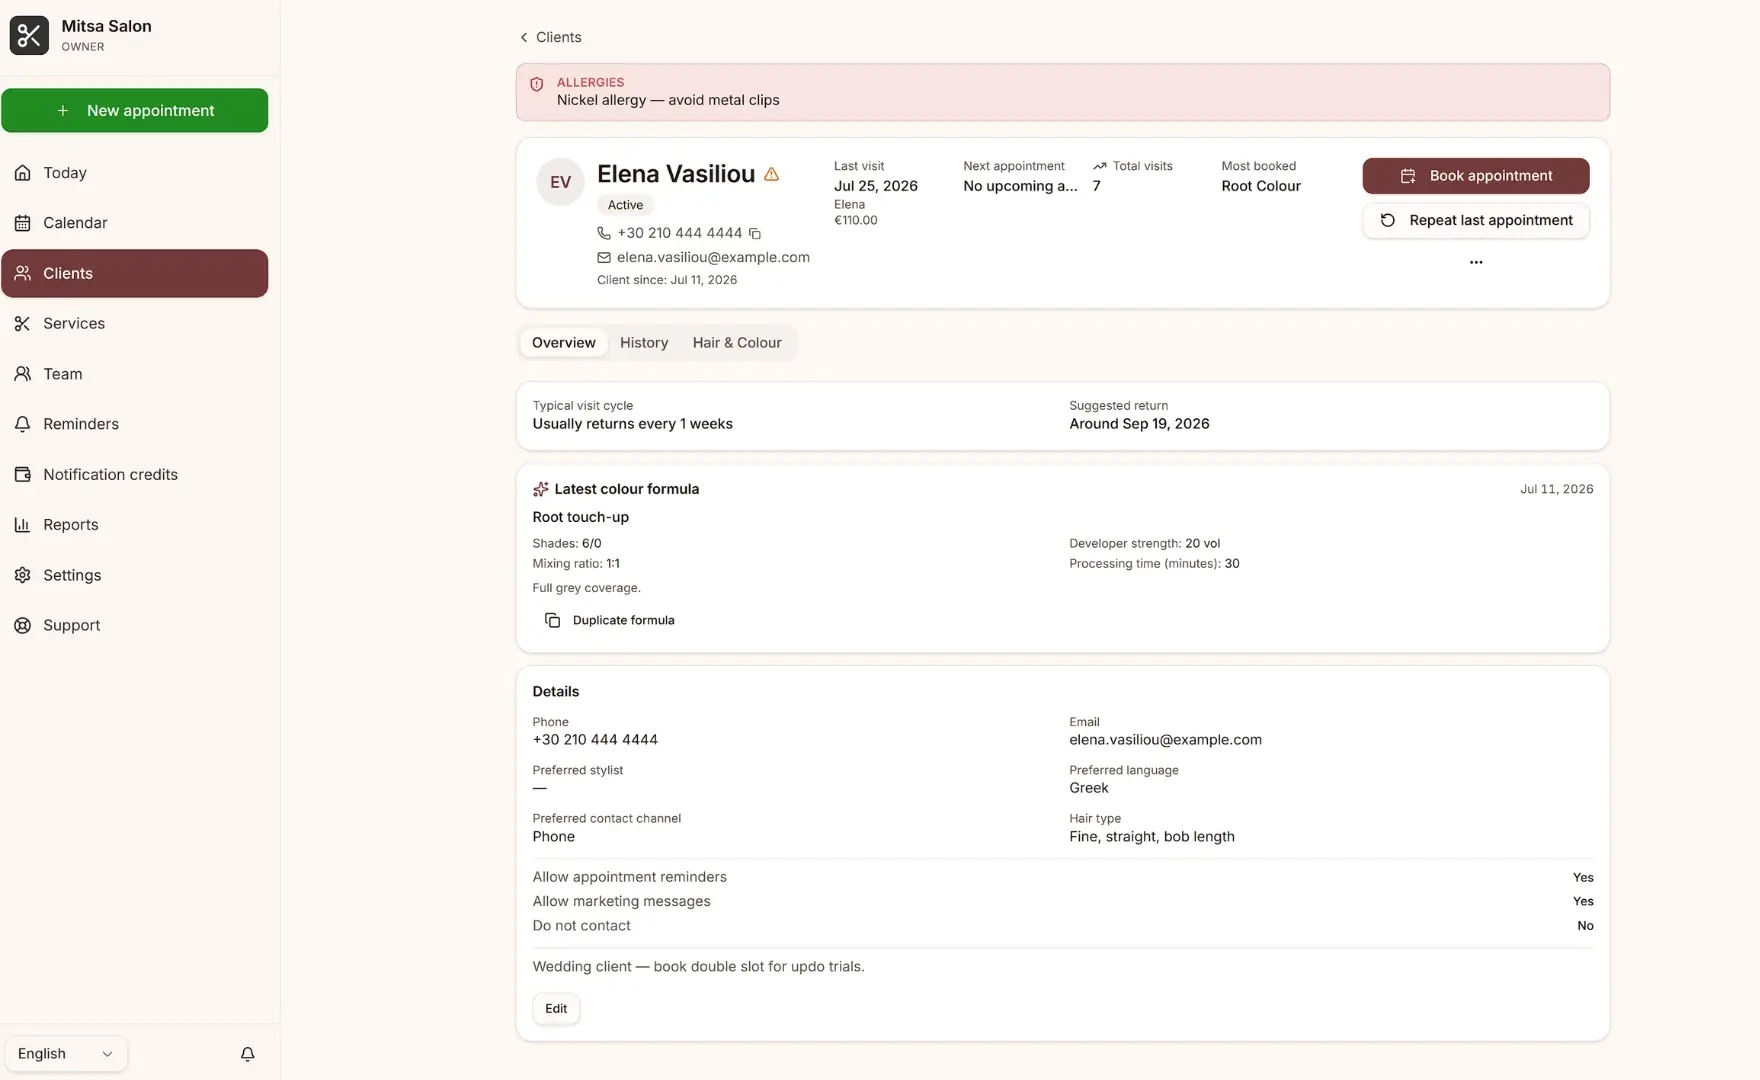Open Calendar in the sidebar
The width and height of the screenshot is (1760, 1080).
(x=134, y=223)
